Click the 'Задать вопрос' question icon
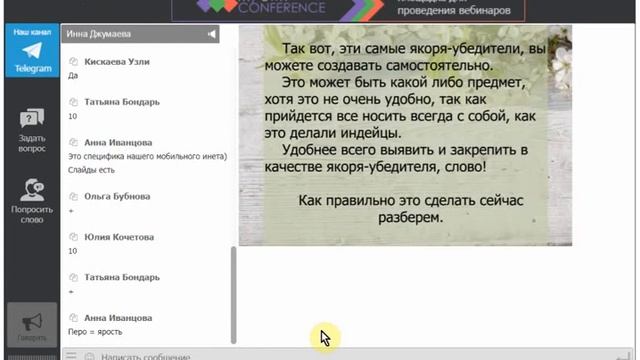The image size is (640, 360). pyautogui.click(x=32, y=118)
